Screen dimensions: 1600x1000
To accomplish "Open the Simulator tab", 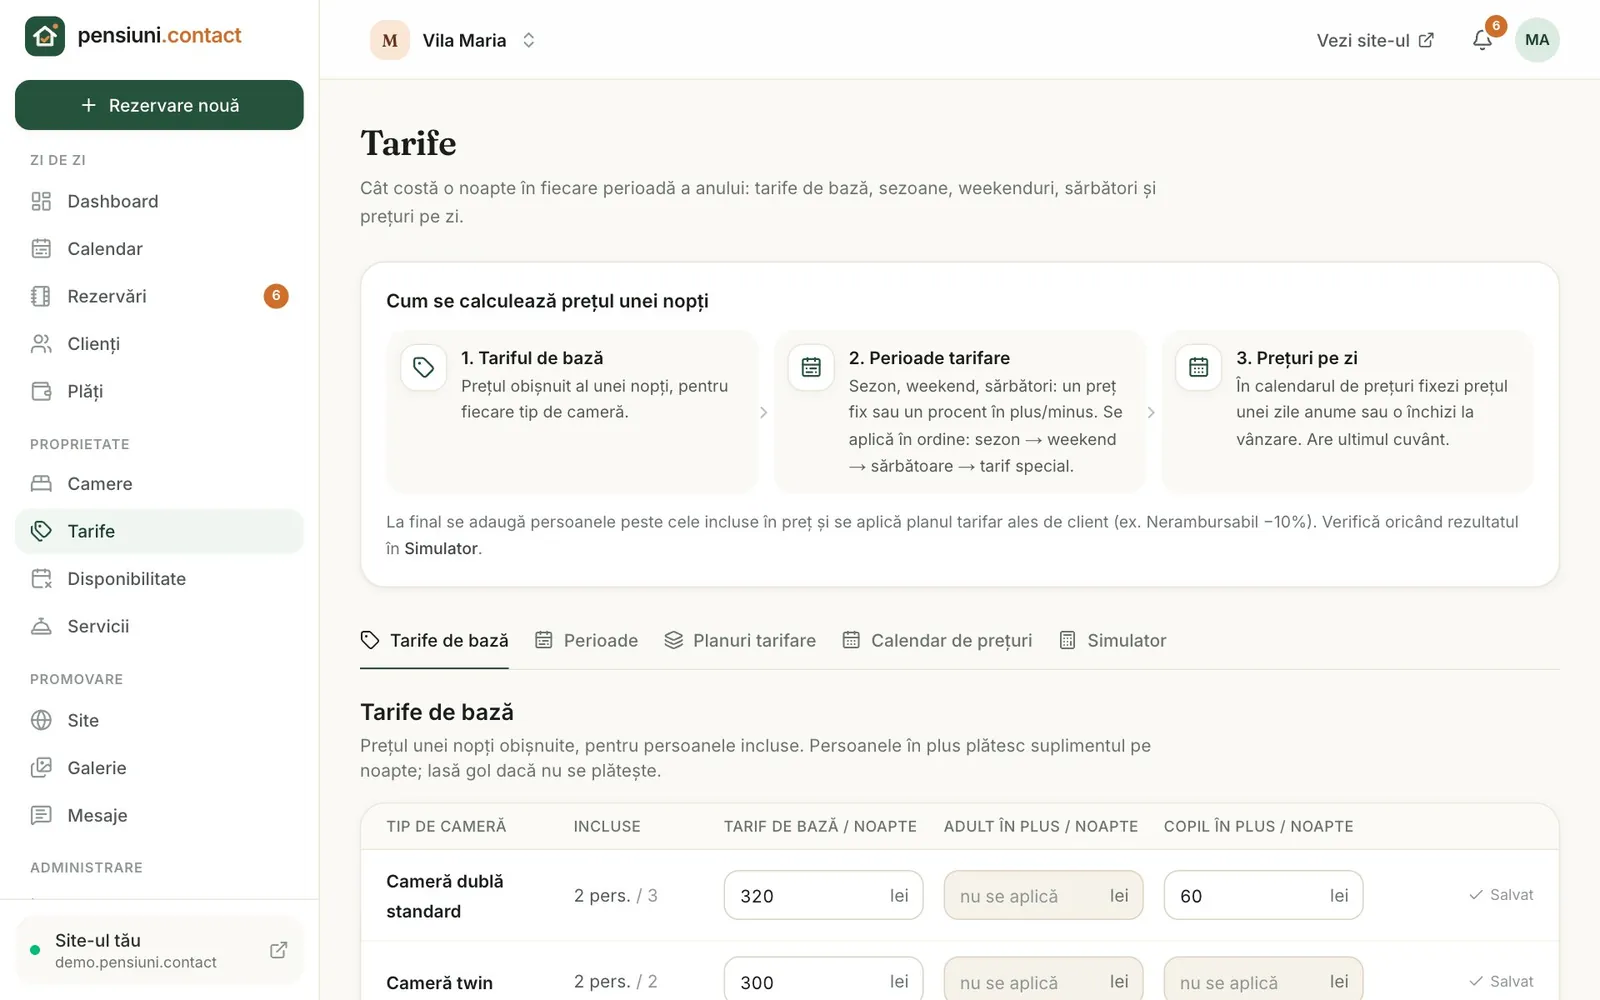I will coord(1113,640).
